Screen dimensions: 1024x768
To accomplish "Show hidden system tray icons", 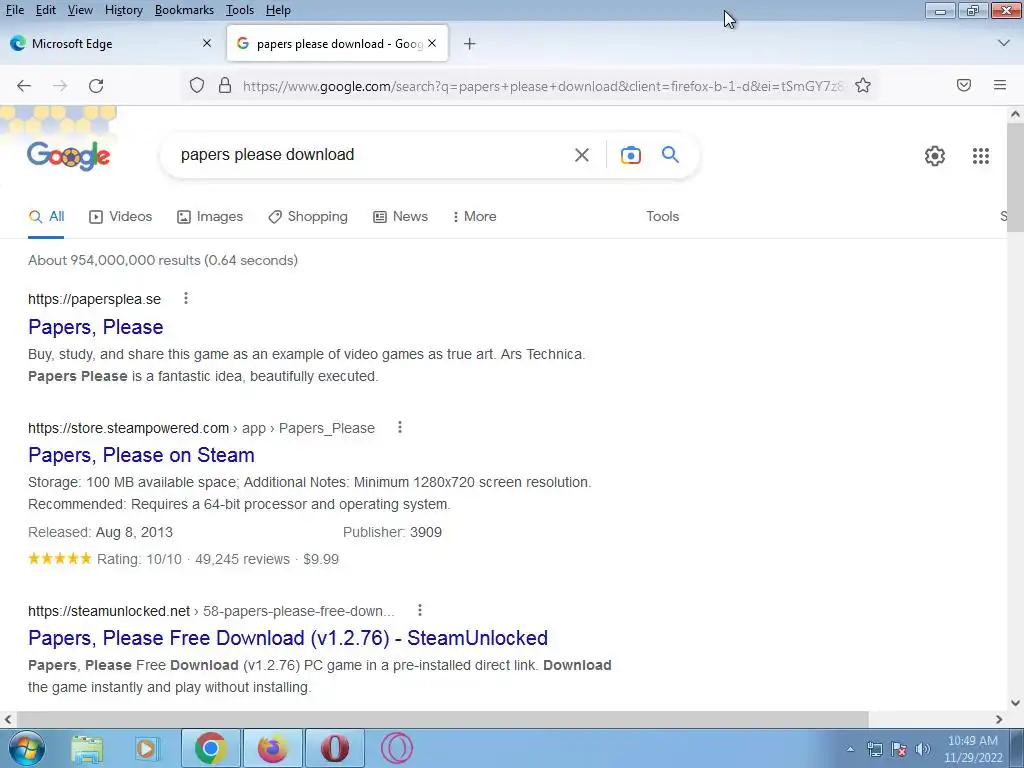I will pos(850,749).
